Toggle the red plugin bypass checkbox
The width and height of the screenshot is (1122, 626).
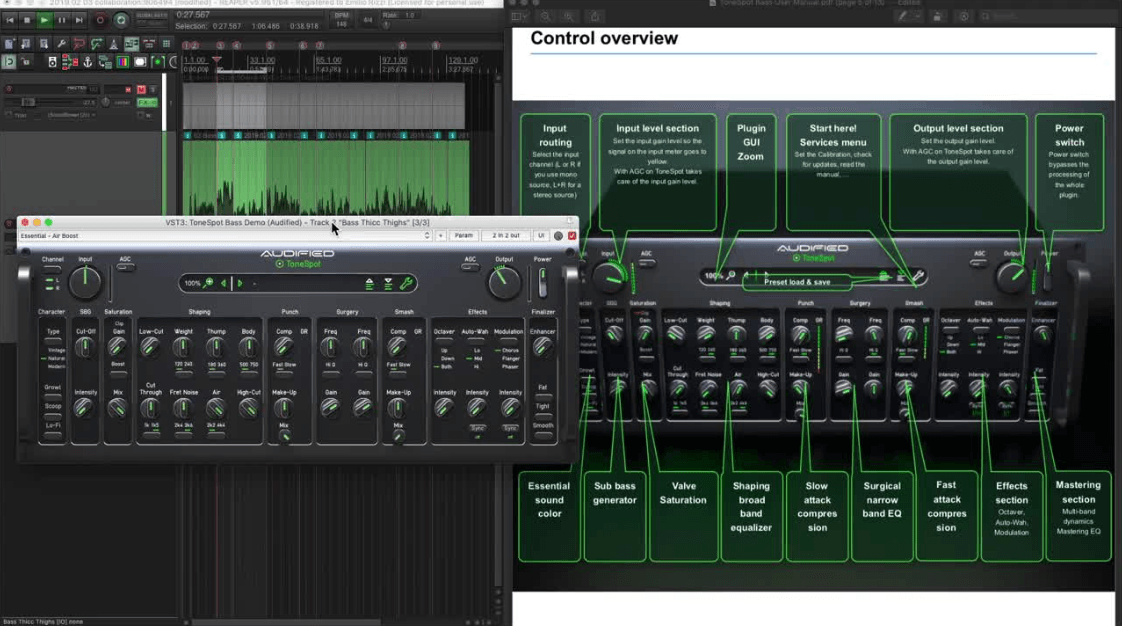(572, 235)
